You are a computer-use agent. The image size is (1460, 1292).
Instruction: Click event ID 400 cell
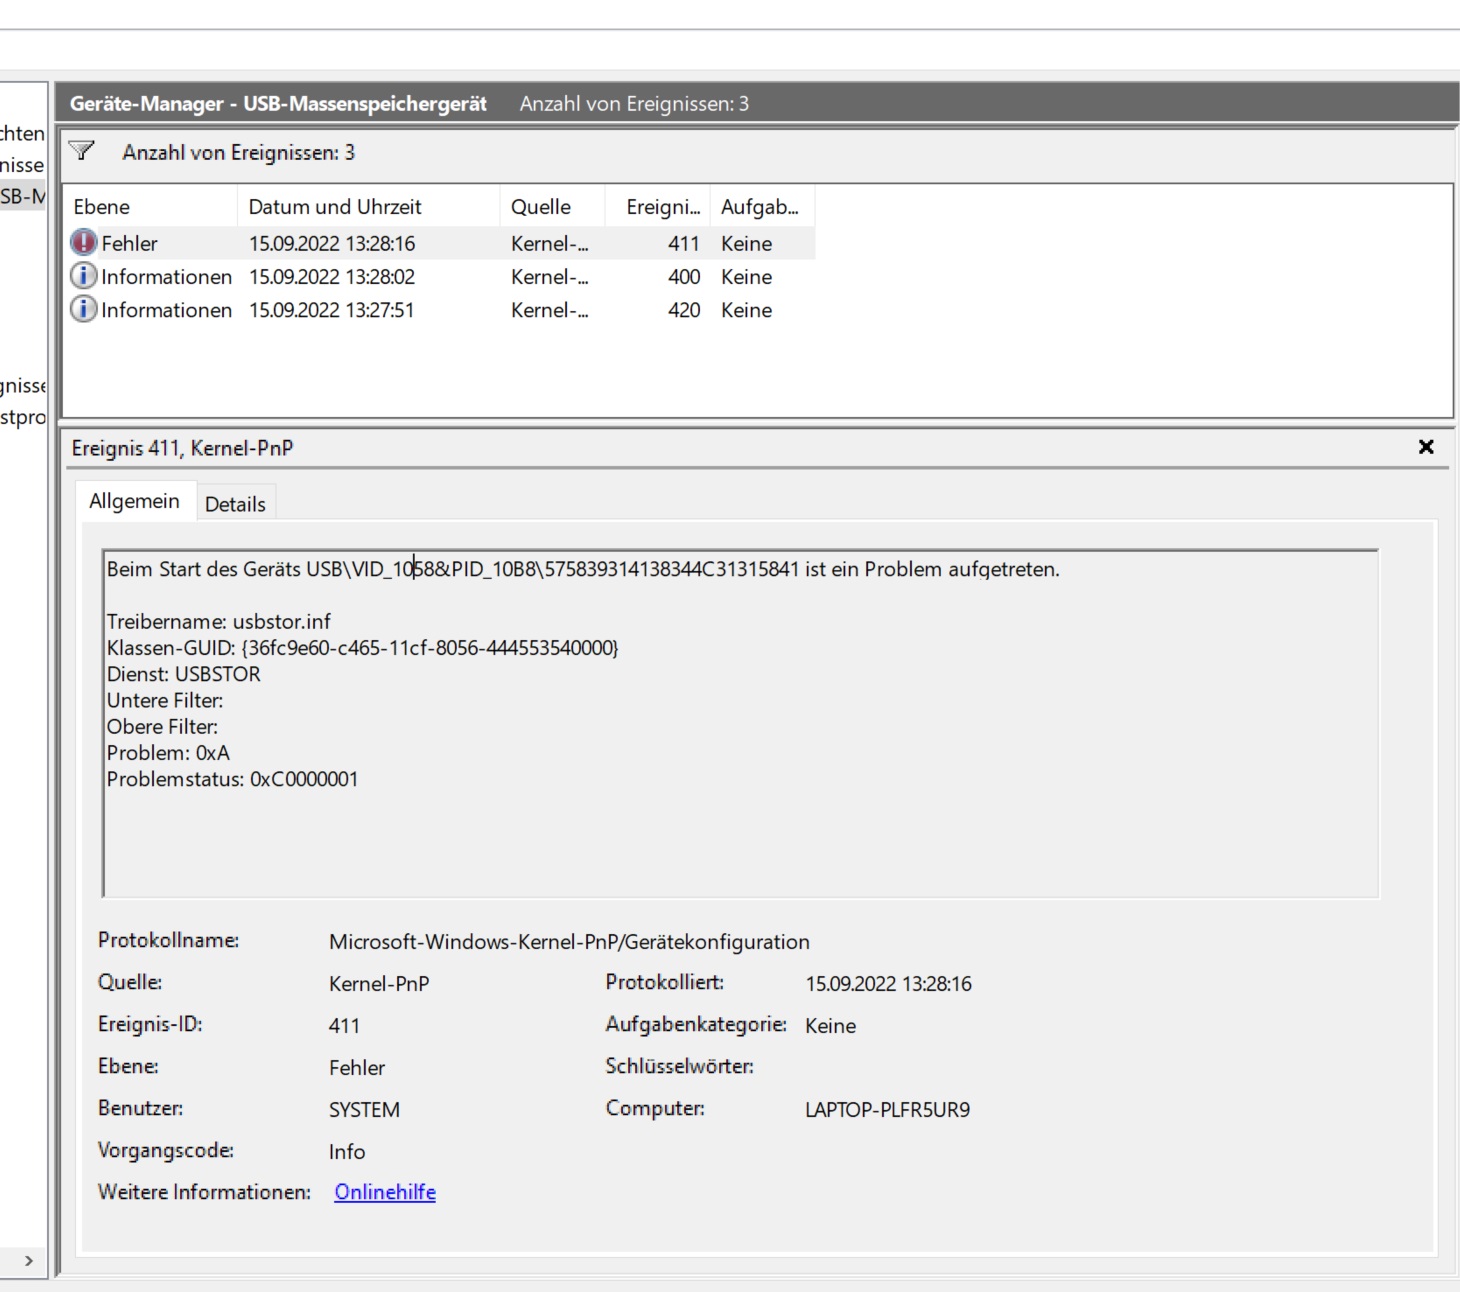(x=684, y=277)
